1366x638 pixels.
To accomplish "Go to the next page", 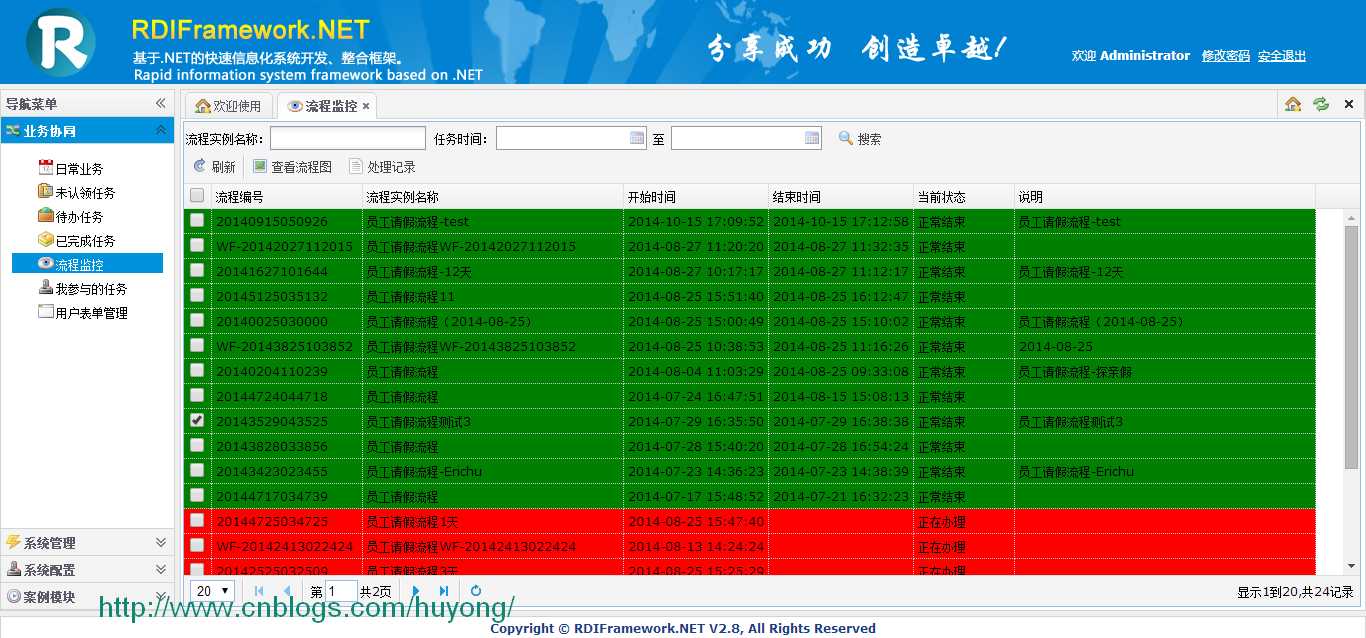I will (416, 591).
